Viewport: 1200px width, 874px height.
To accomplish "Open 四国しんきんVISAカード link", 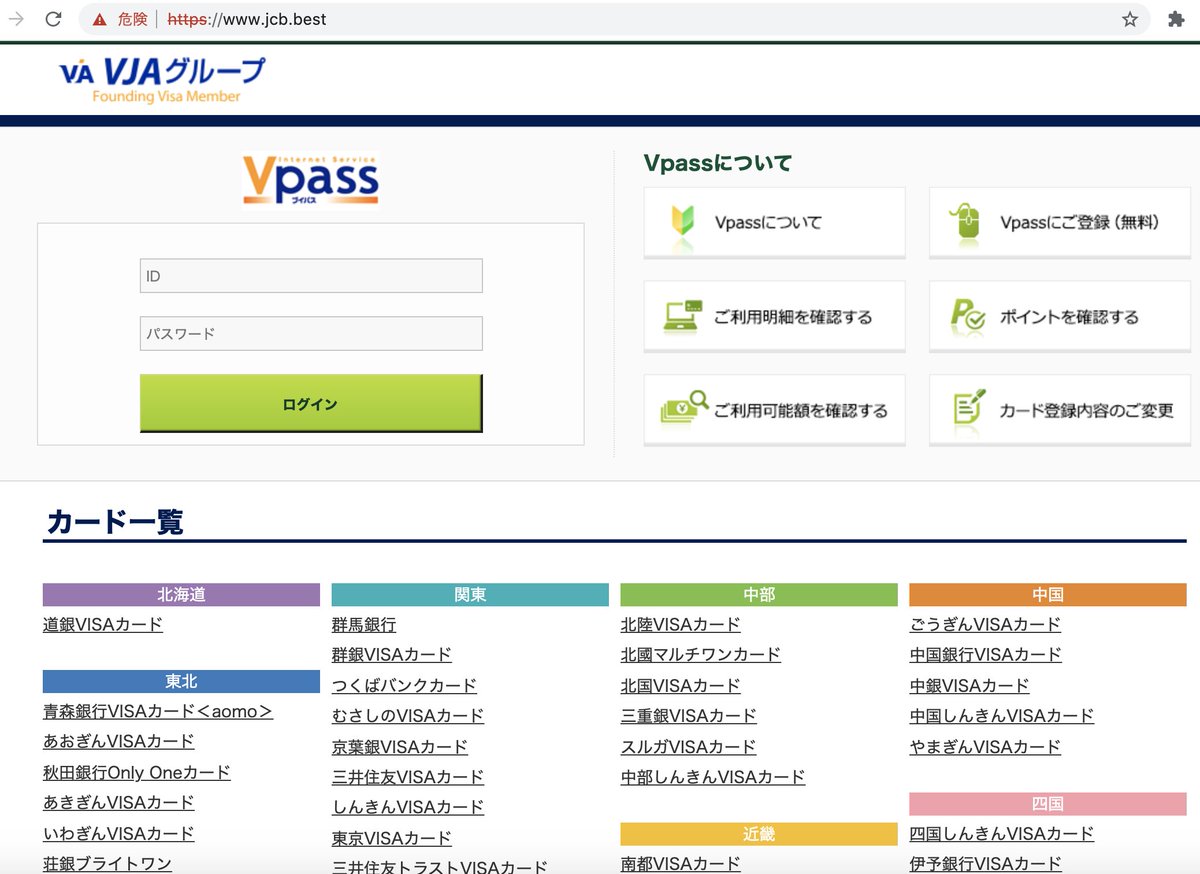I will (x=1002, y=833).
